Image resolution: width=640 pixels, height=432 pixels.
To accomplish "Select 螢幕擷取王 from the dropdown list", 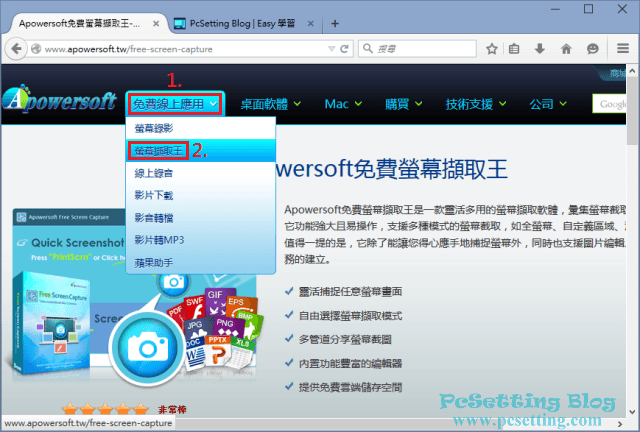I will point(158,150).
